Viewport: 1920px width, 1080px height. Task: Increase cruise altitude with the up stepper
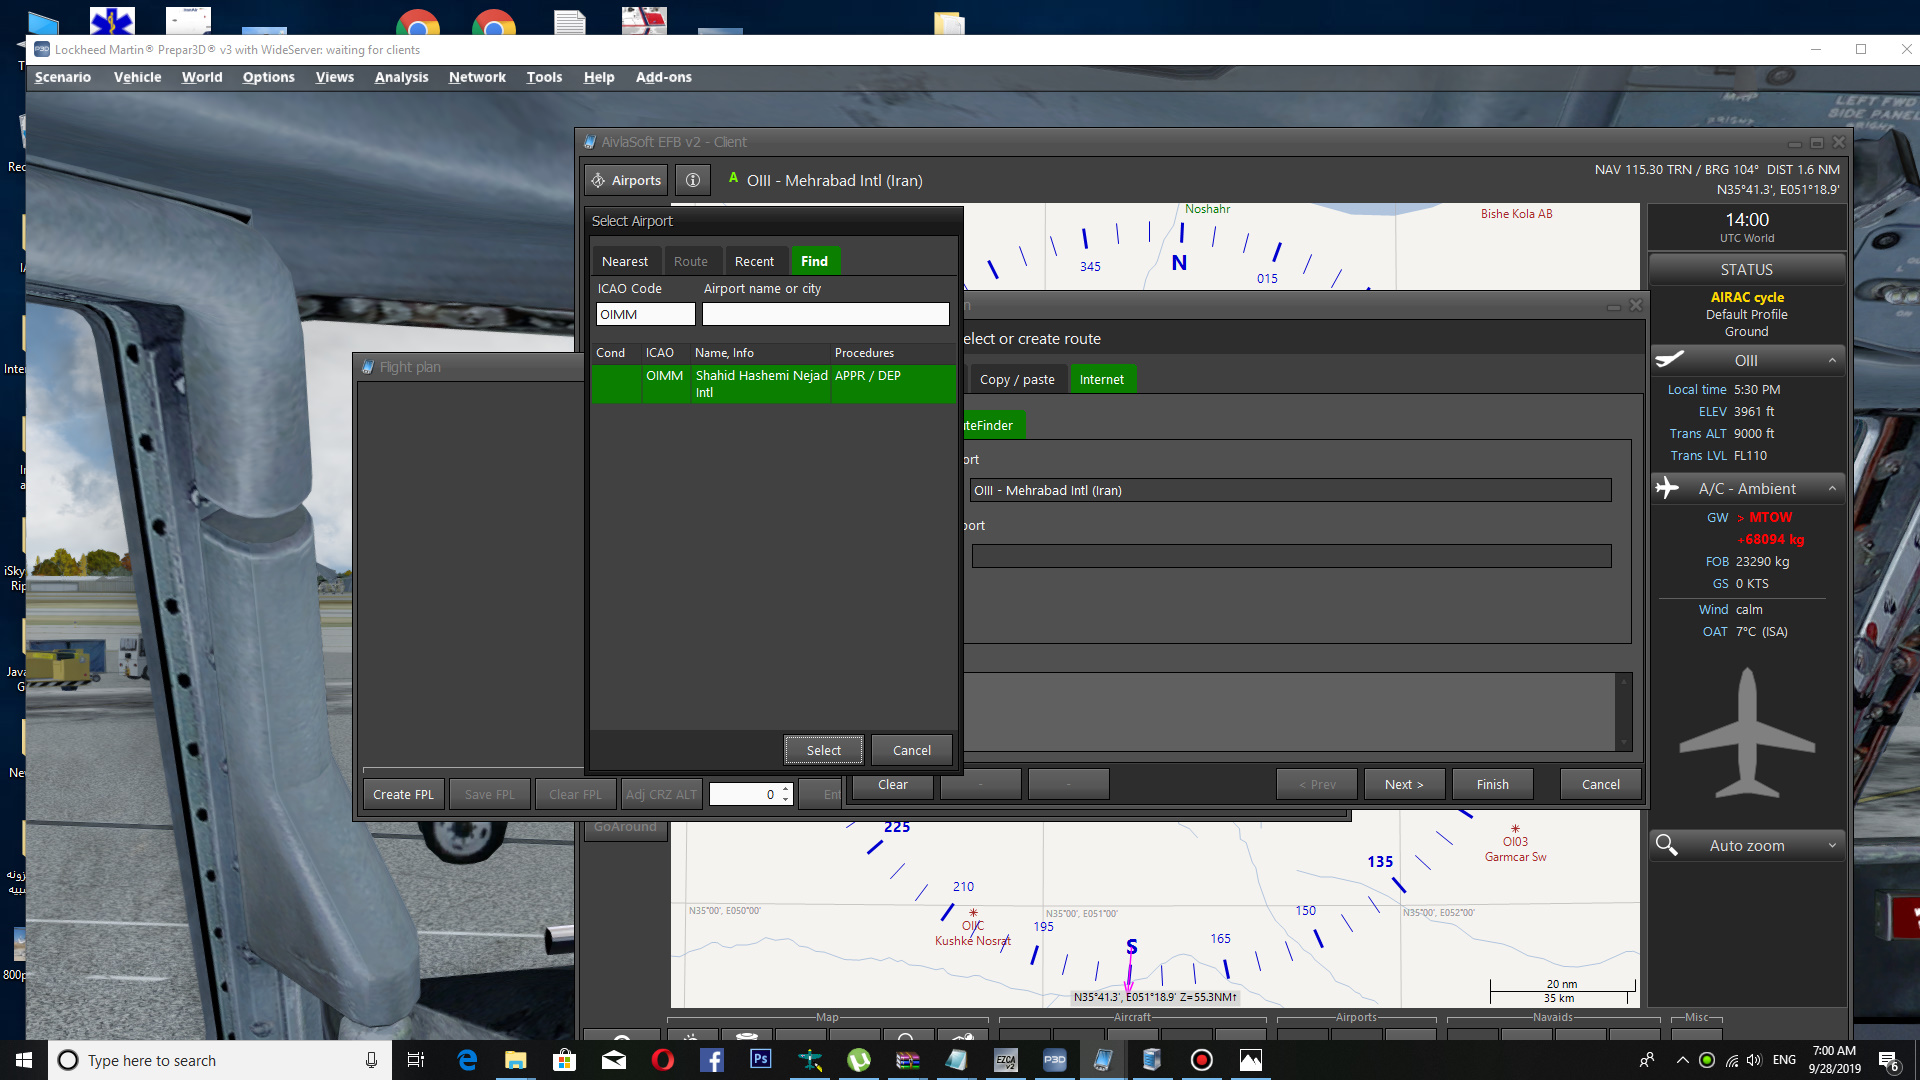[786, 789]
